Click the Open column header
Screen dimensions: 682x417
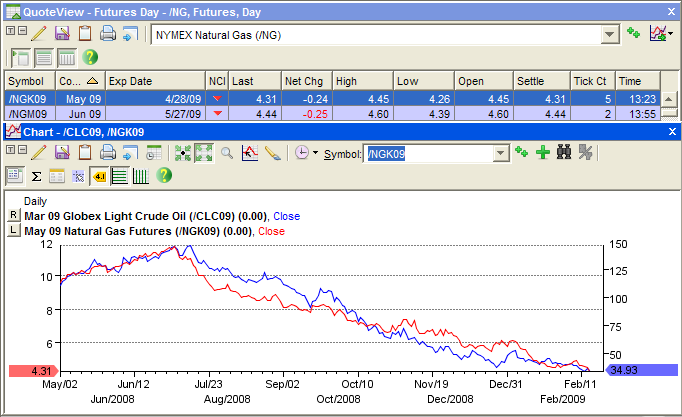pos(484,81)
